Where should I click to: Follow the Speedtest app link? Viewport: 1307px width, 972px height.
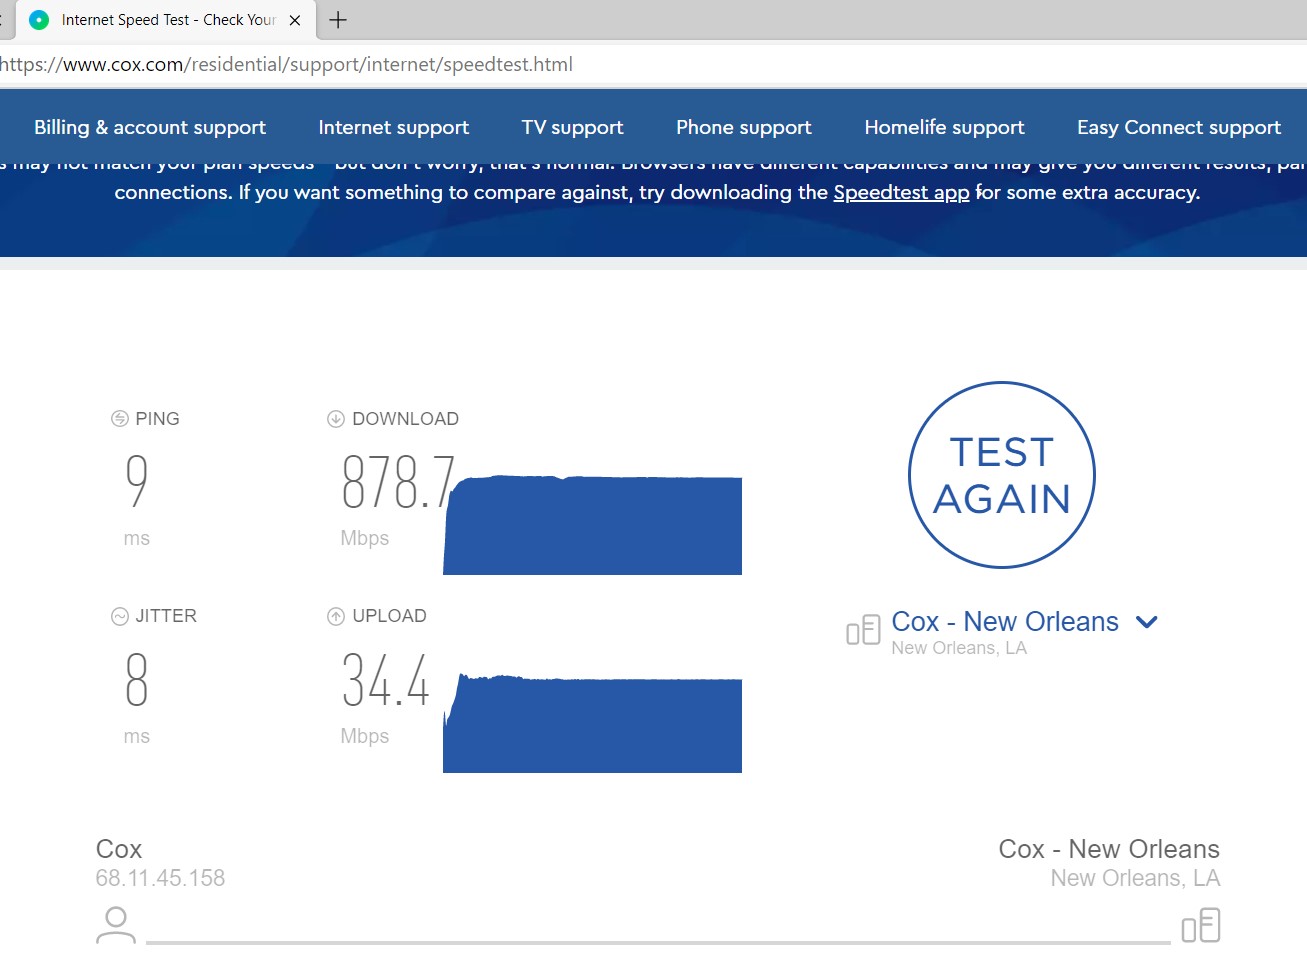point(901,192)
